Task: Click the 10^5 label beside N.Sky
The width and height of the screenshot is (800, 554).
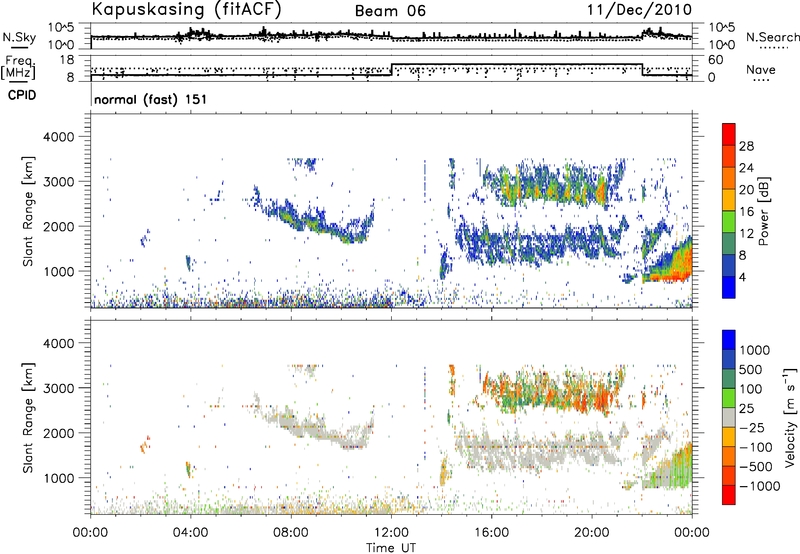Action: 61,28
